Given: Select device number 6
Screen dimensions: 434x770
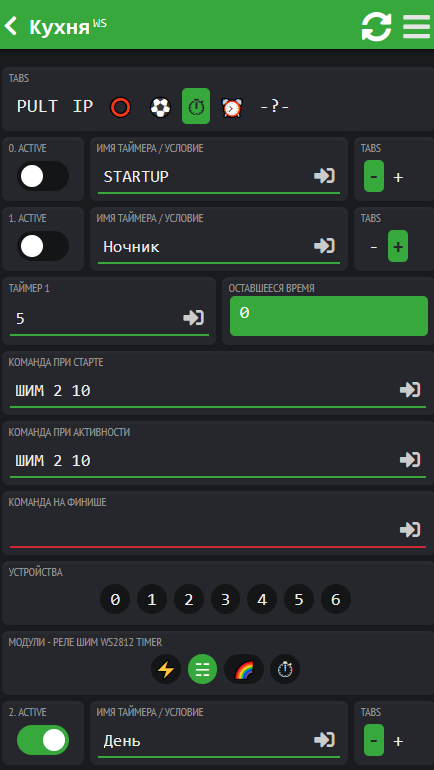Looking at the screenshot, I should coord(336,599).
